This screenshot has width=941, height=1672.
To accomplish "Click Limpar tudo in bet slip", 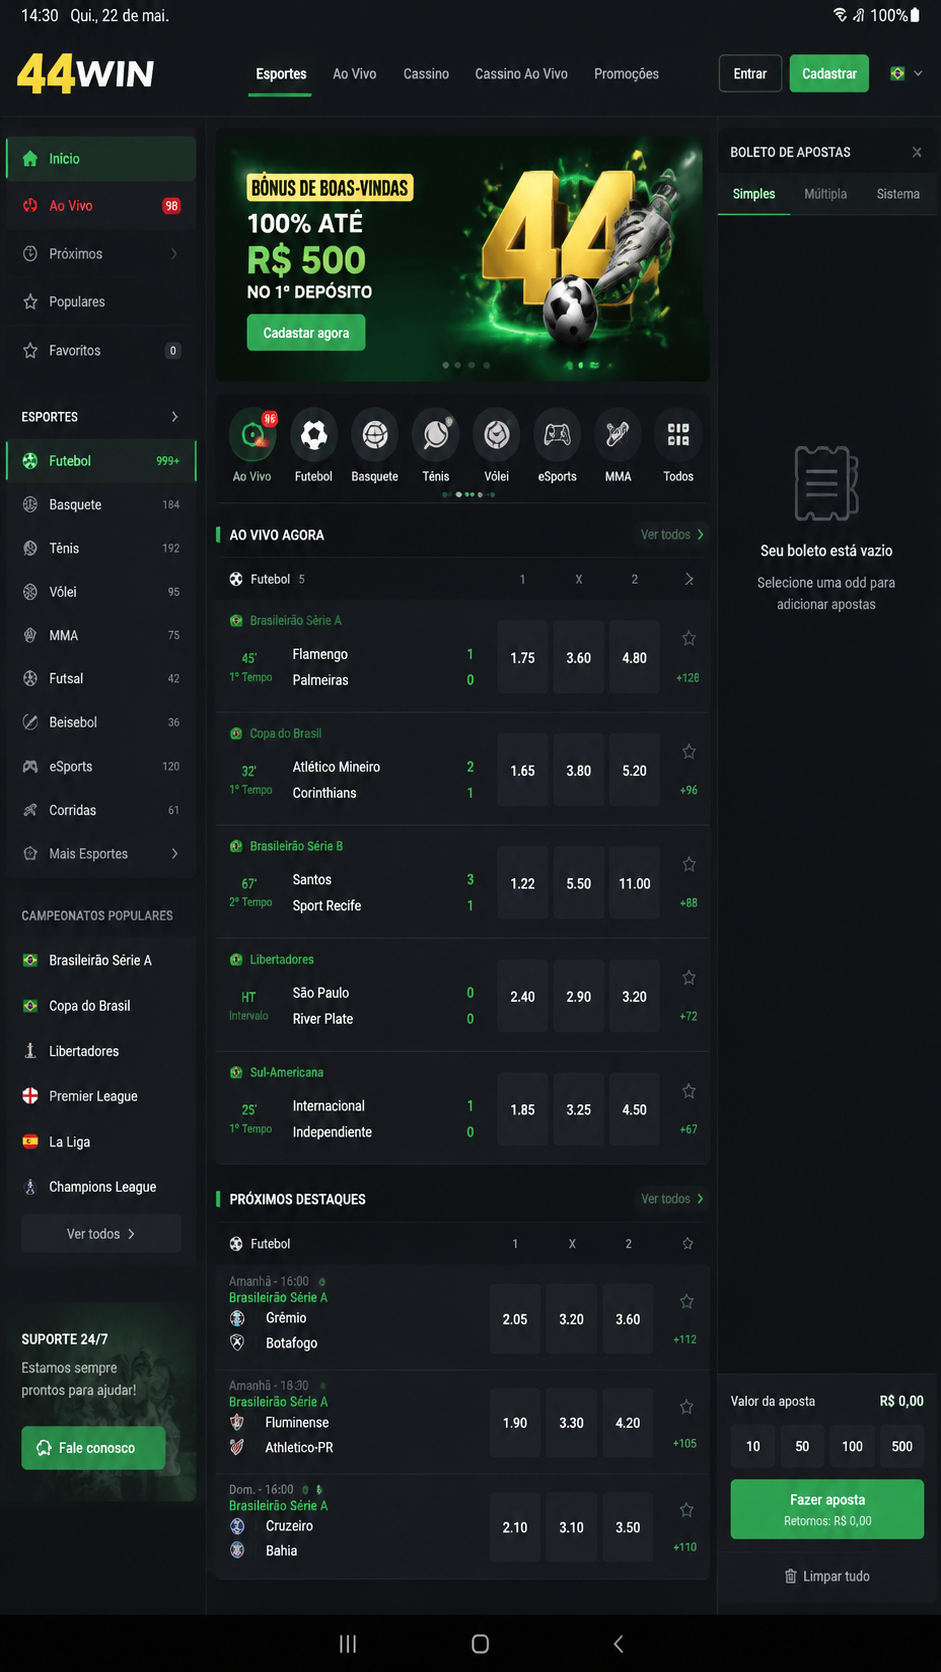I will 827,1576.
